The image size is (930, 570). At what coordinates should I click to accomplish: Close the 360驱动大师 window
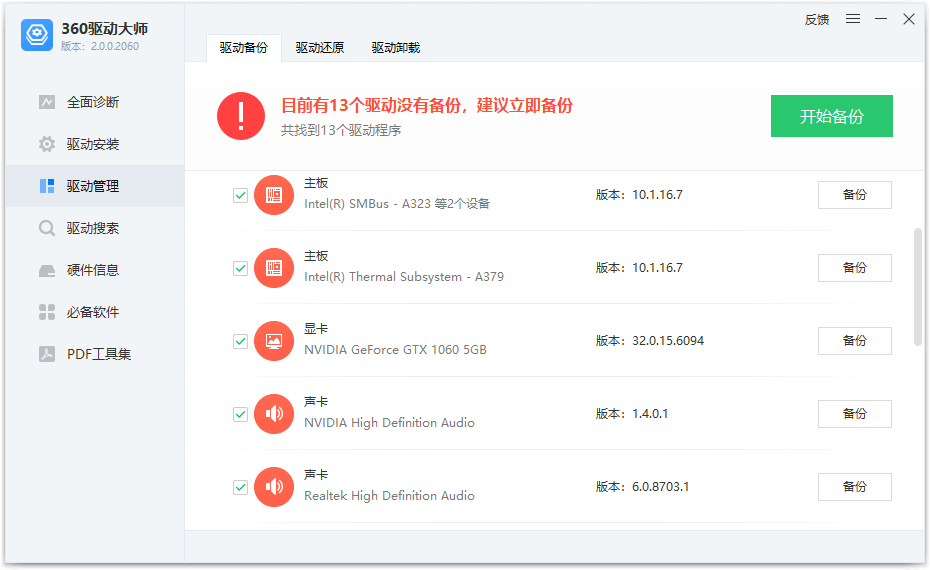pos(909,19)
